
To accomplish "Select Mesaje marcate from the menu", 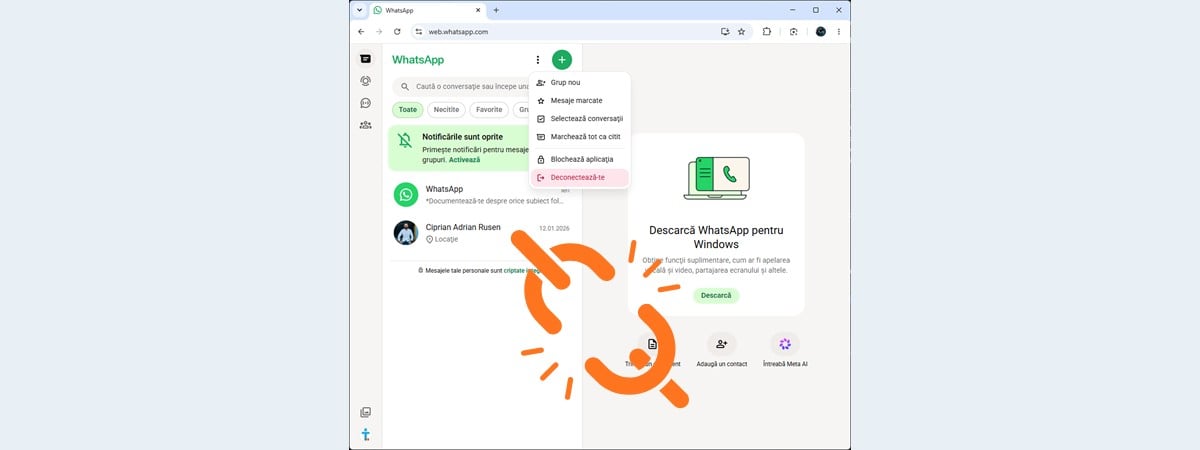I will (580, 100).
